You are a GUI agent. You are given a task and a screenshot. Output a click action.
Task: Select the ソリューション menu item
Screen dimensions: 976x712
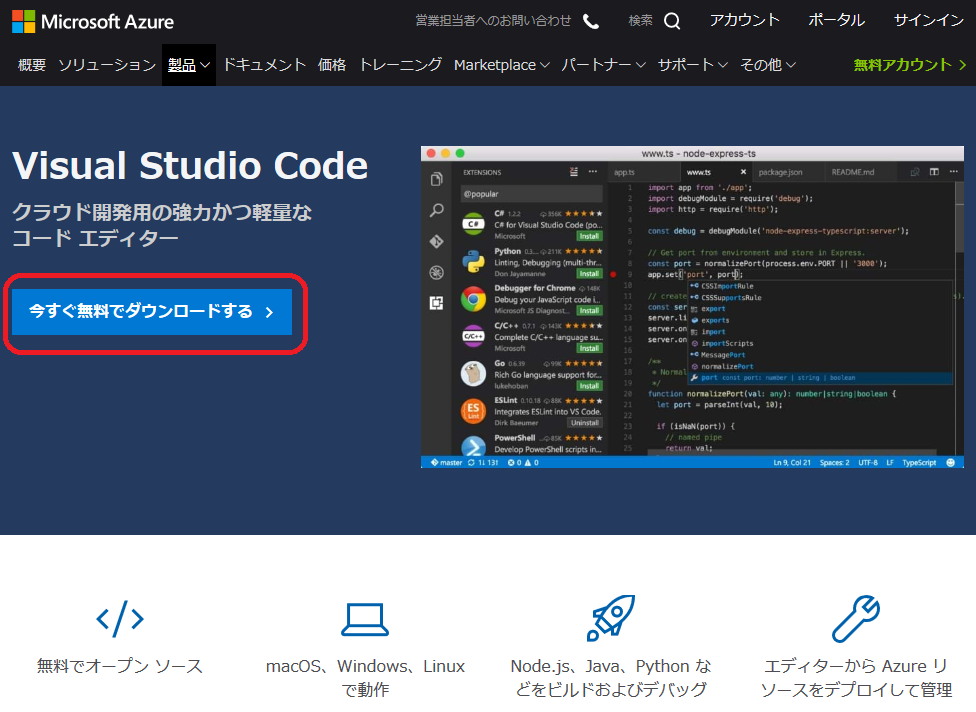[107, 65]
